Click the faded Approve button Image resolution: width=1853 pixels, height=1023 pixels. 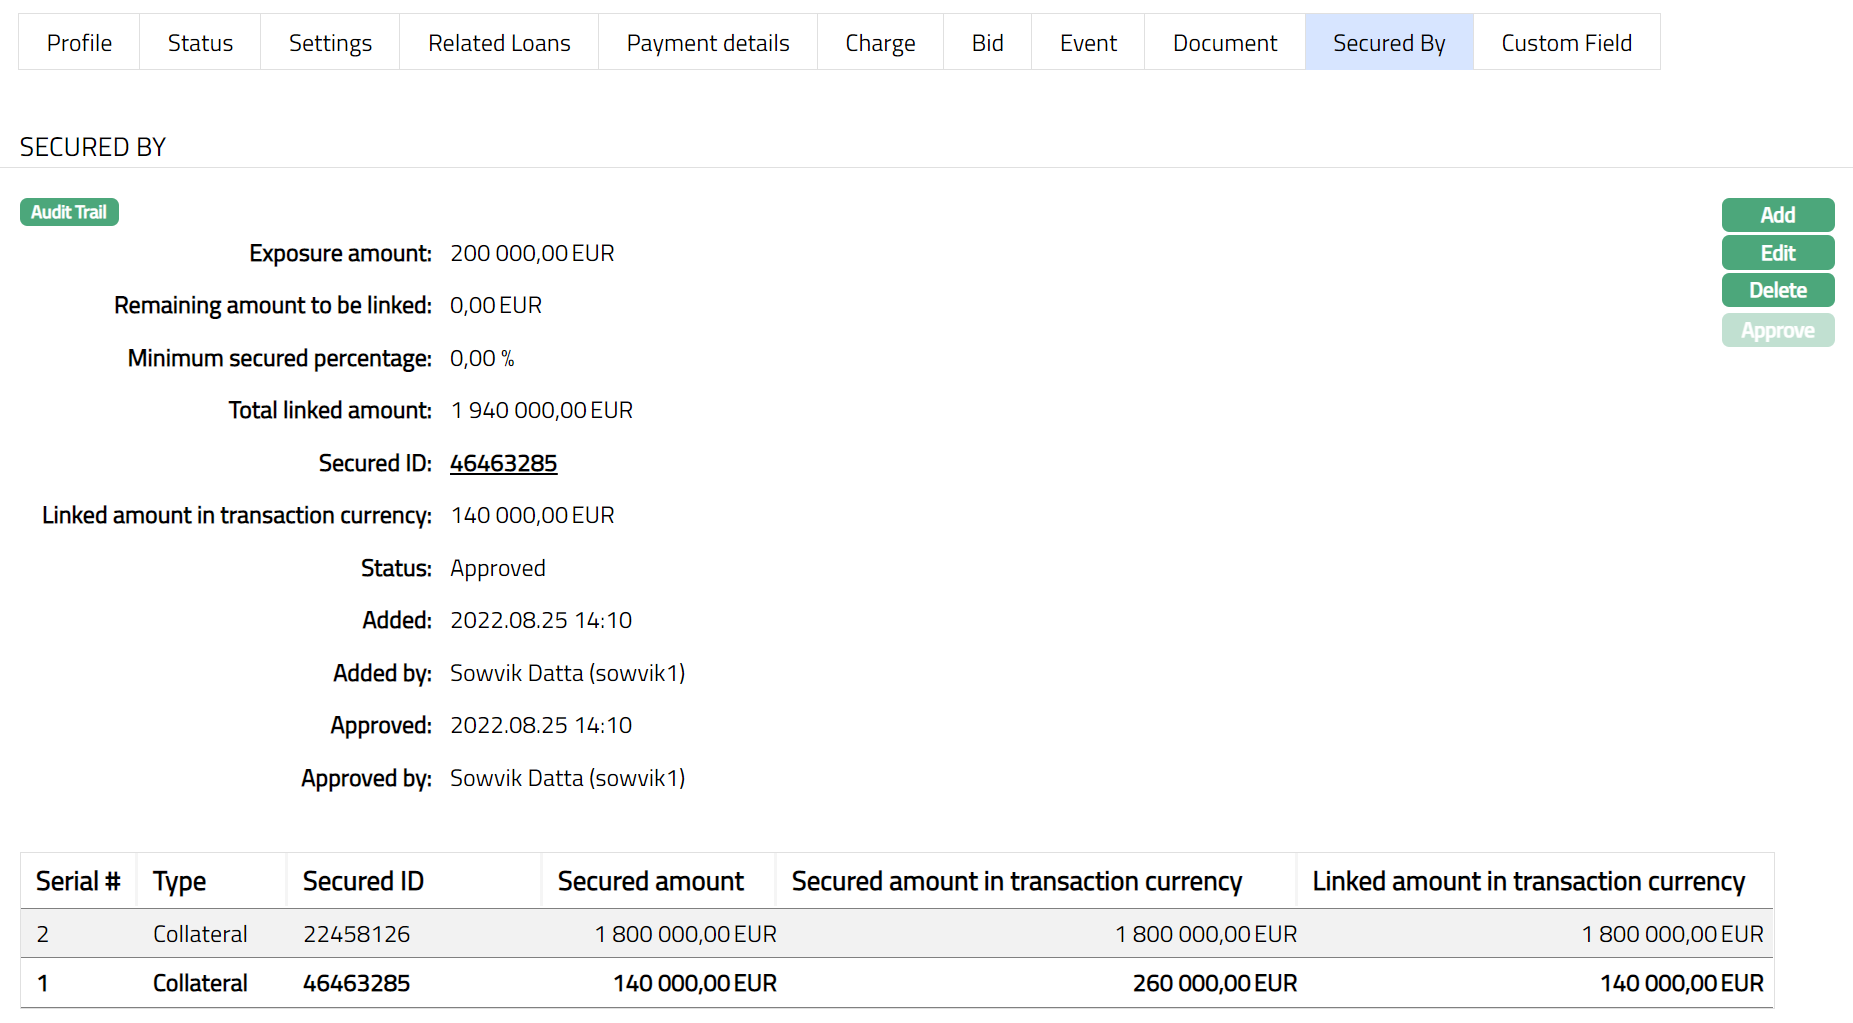coord(1777,330)
